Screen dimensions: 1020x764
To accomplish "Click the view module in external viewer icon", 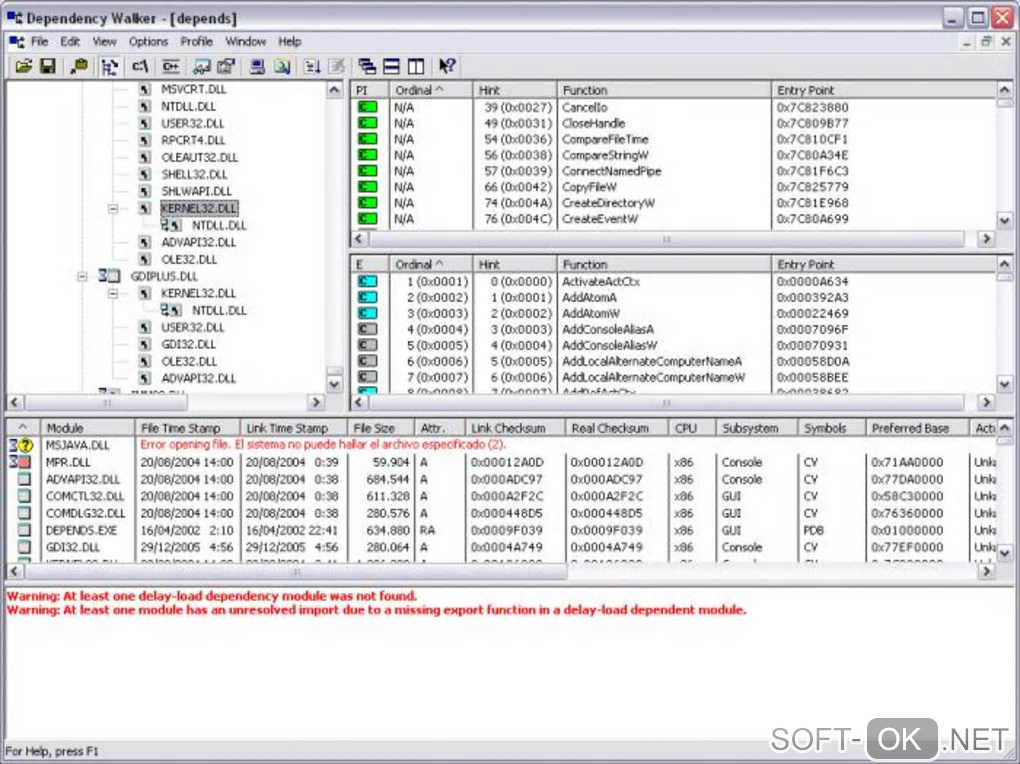I will [x=201, y=66].
